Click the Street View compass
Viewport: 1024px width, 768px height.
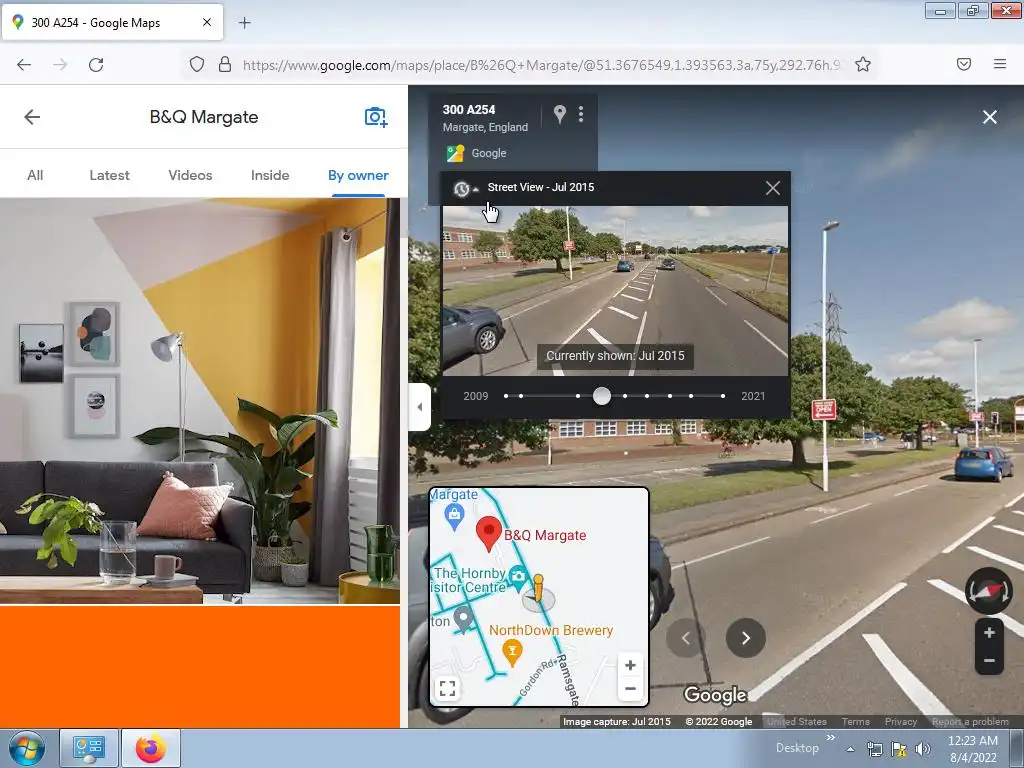[989, 591]
